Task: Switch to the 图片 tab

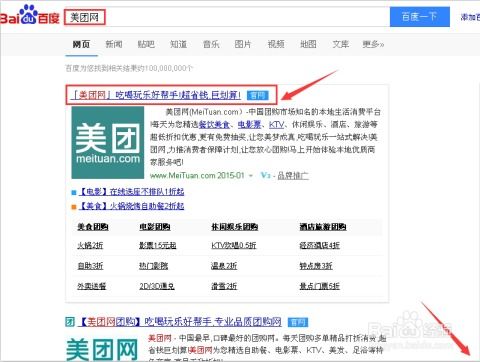Action: 243,44
